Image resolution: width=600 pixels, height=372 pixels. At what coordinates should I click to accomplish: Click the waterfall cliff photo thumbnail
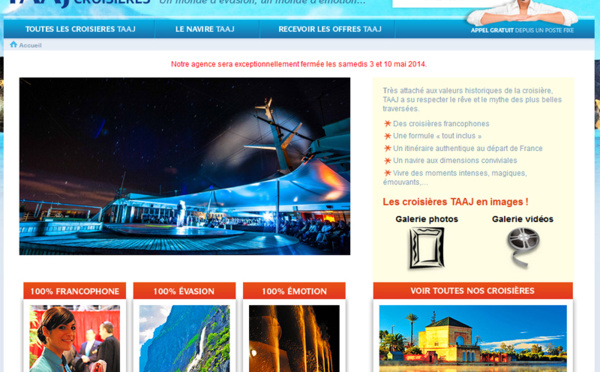click(184, 339)
